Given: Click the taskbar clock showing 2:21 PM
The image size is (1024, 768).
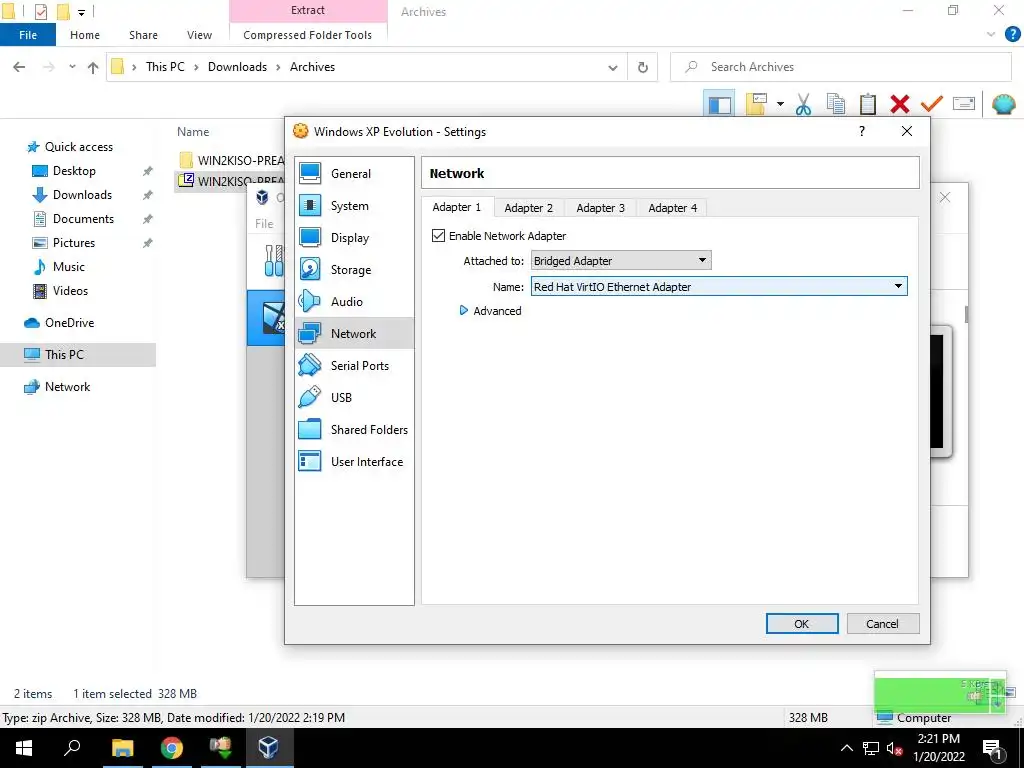Looking at the screenshot, I should coord(938,748).
